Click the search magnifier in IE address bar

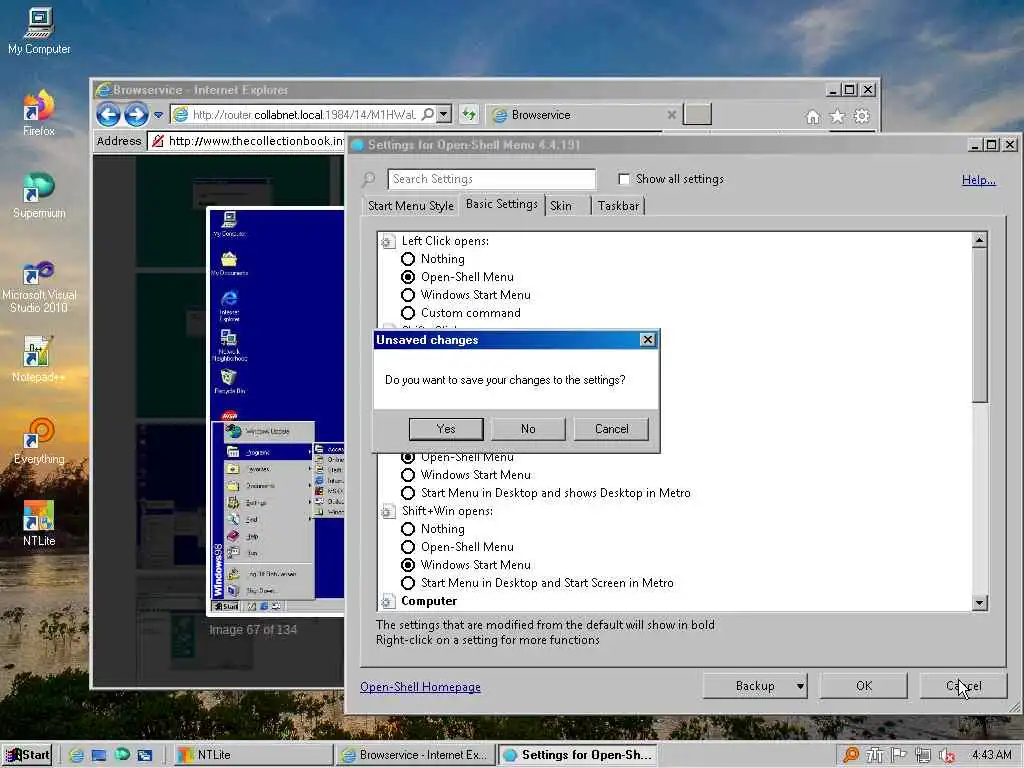point(428,115)
